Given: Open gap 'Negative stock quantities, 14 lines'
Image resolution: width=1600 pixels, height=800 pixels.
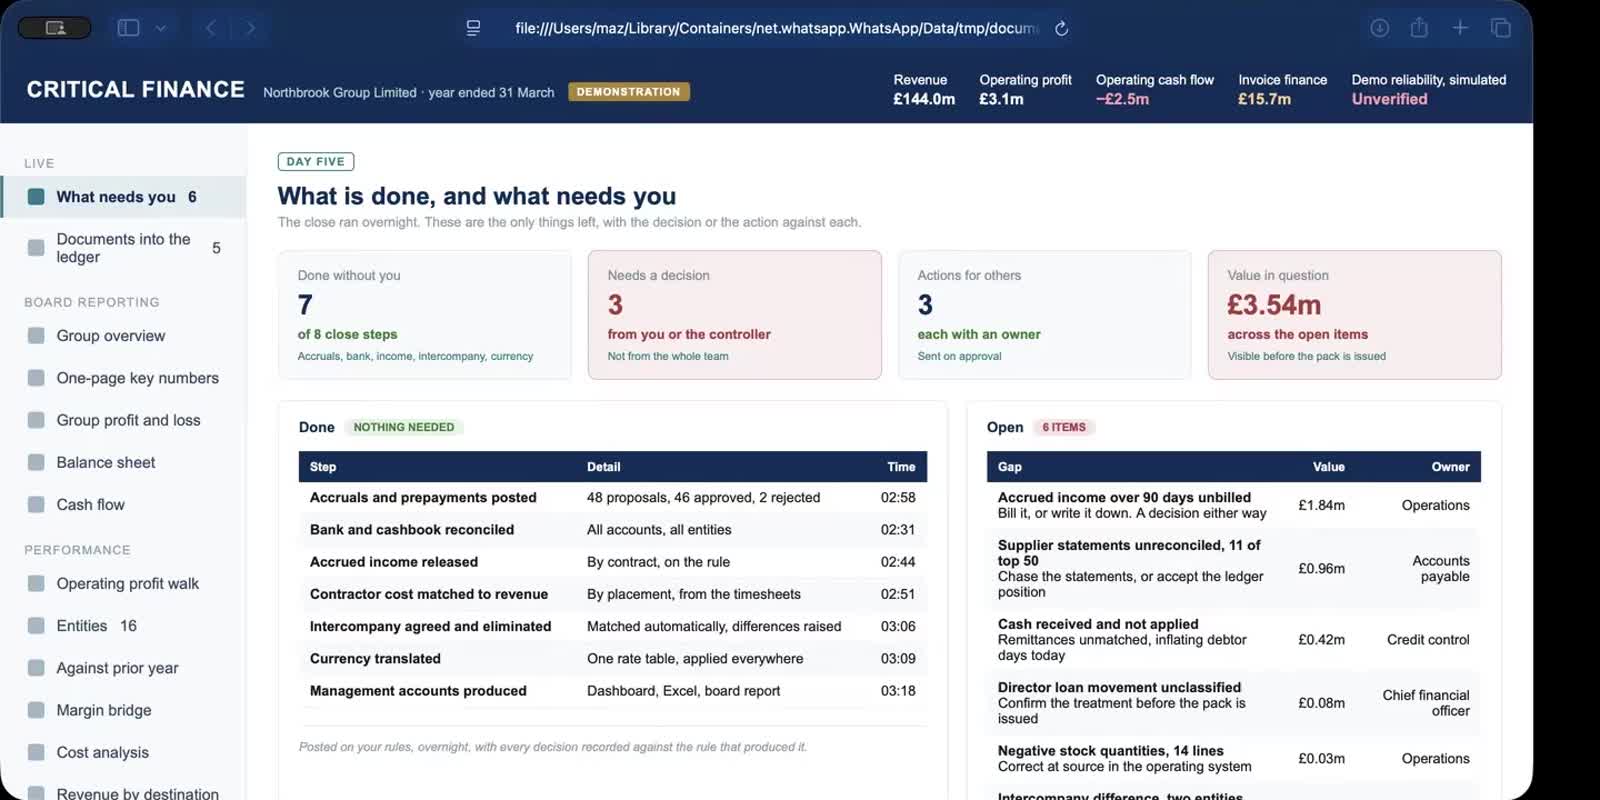Looking at the screenshot, I should (1234, 758).
